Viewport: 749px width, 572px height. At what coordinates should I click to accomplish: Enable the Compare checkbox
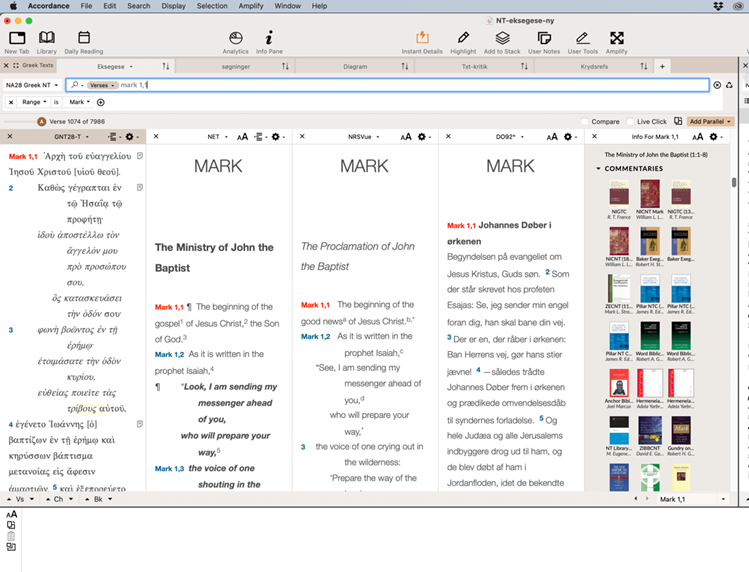585,121
